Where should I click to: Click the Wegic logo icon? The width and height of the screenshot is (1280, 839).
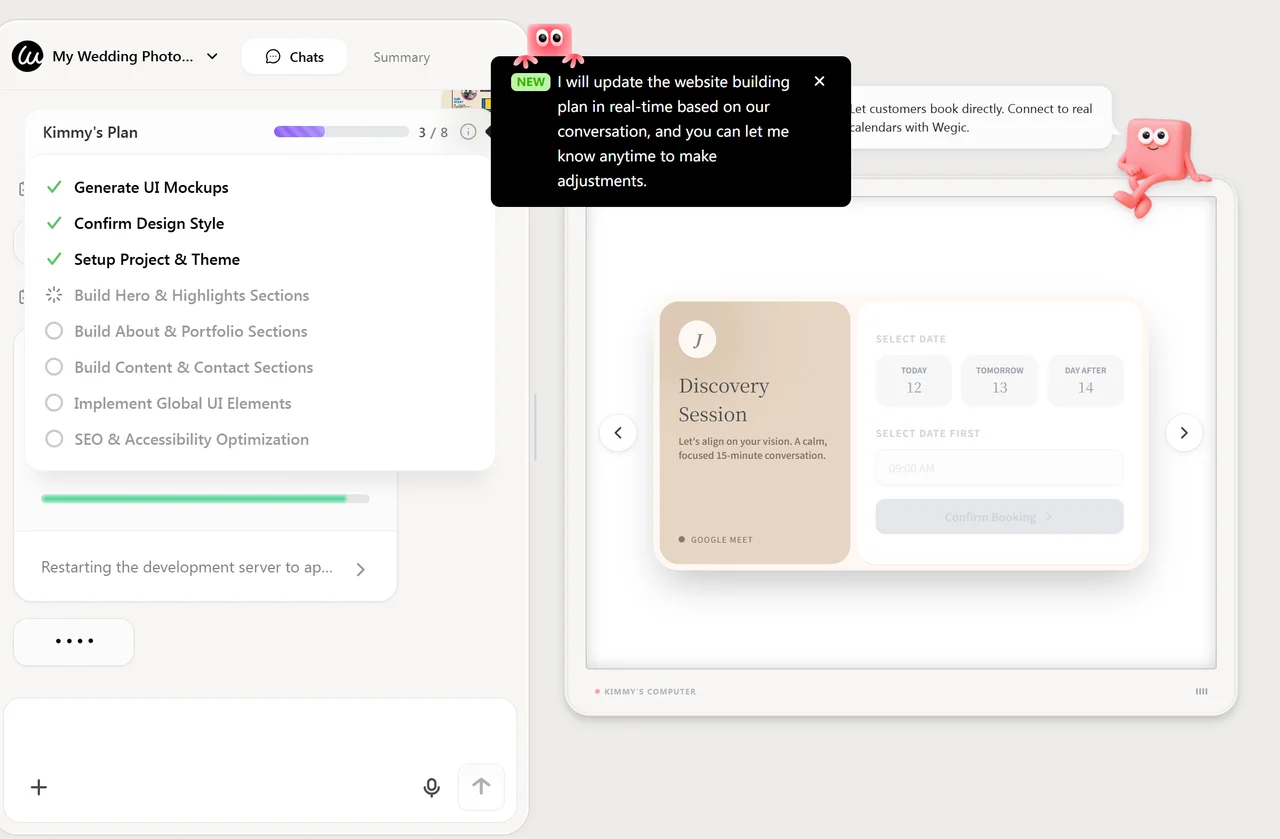(28, 57)
